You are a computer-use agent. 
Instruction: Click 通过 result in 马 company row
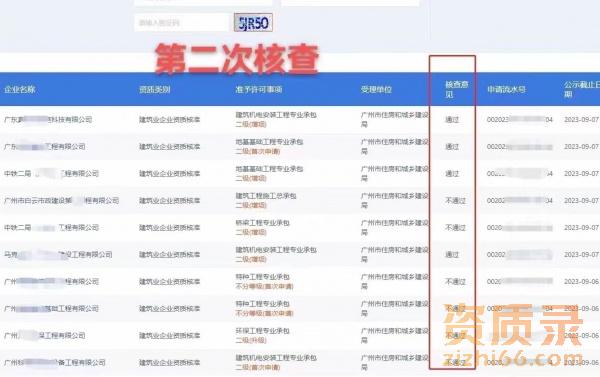tap(452, 255)
